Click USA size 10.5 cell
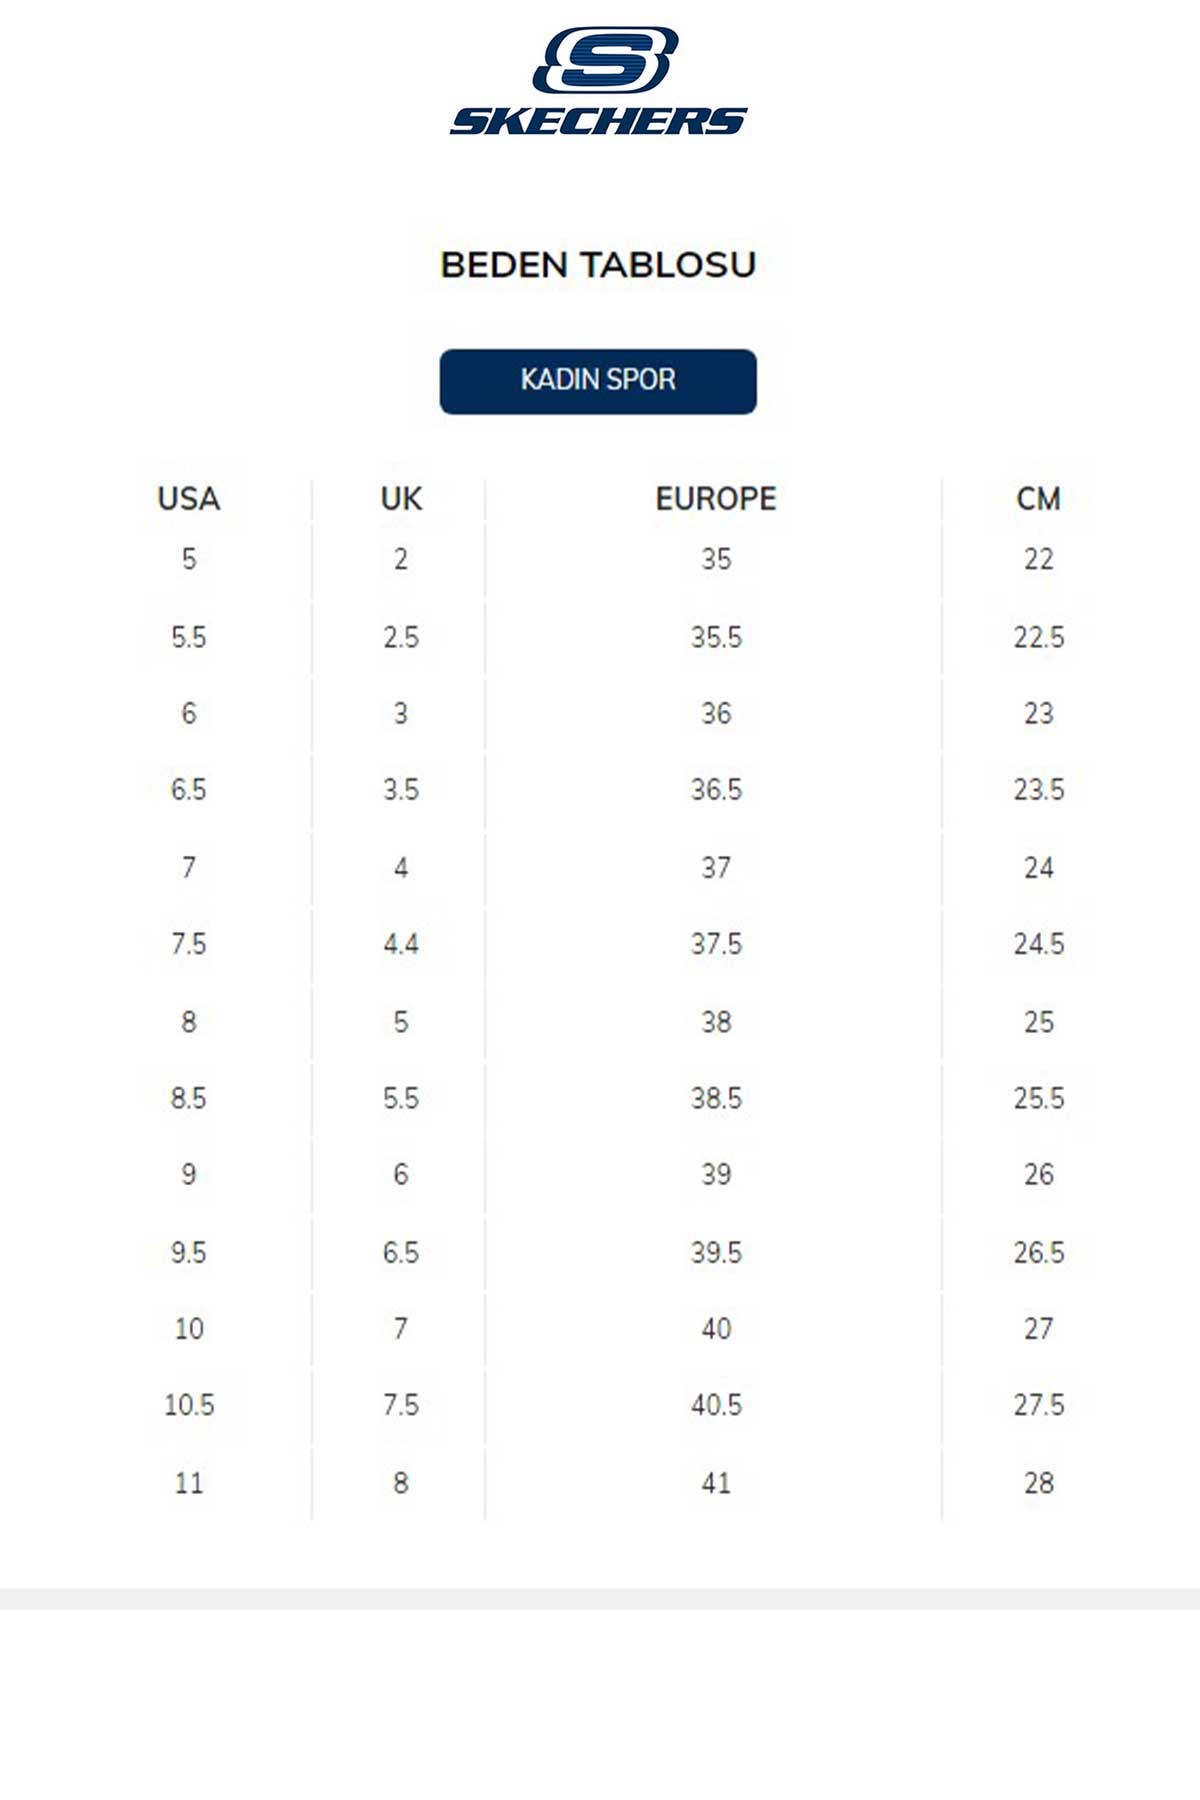The image size is (1200, 1800). [188, 1405]
